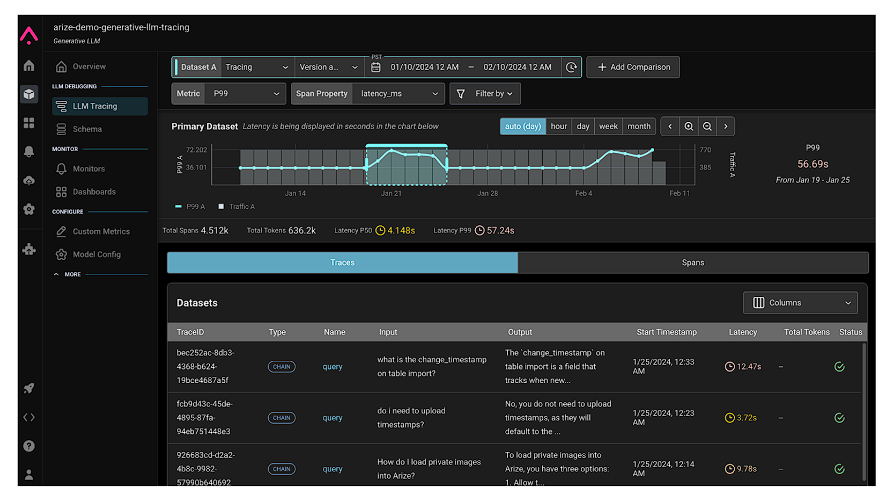892x494 pixels.
Task: Switch chart granularity to week
Action: pos(608,126)
